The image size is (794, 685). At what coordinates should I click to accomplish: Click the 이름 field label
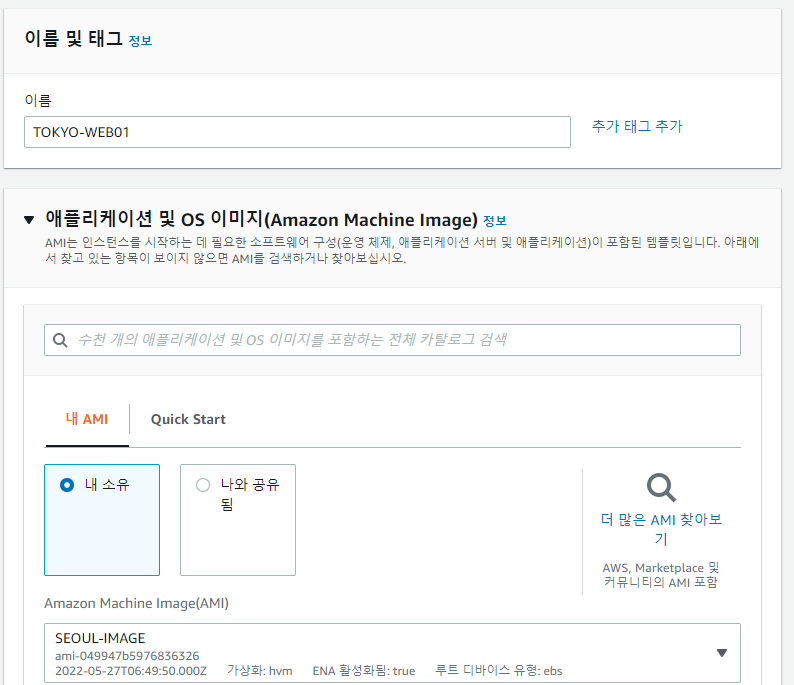point(38,100)
